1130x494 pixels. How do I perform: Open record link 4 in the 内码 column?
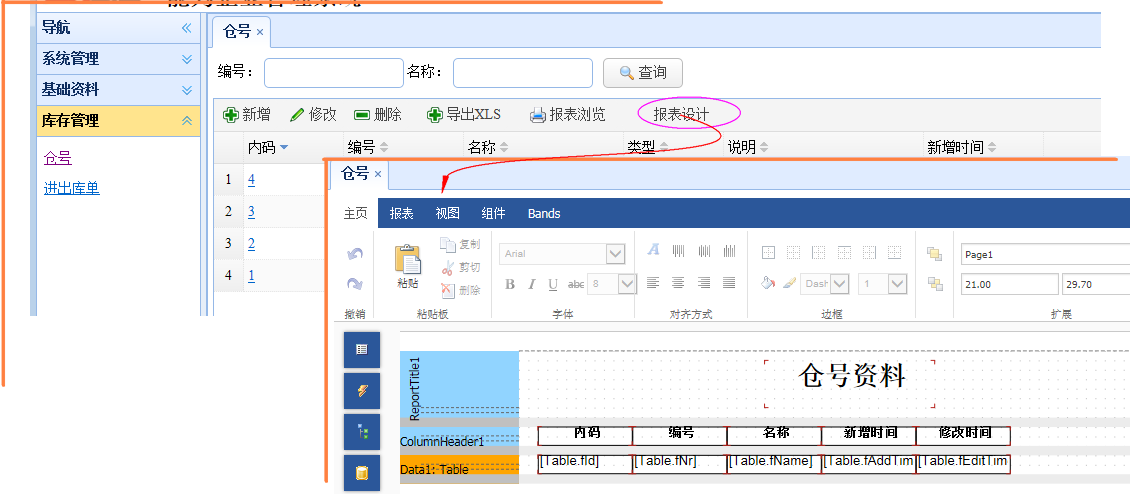point(251,180)
